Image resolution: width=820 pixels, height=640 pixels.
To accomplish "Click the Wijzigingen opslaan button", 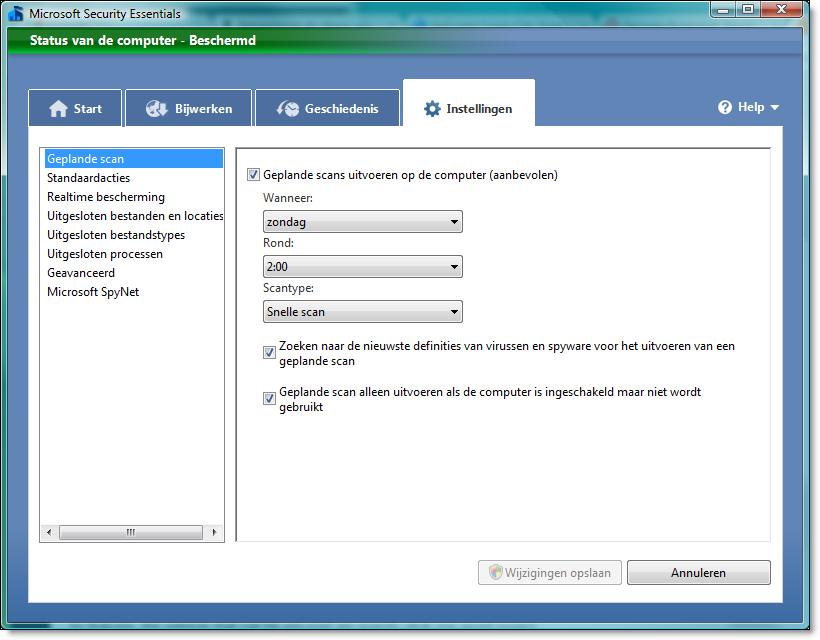I will coord(550,573).
